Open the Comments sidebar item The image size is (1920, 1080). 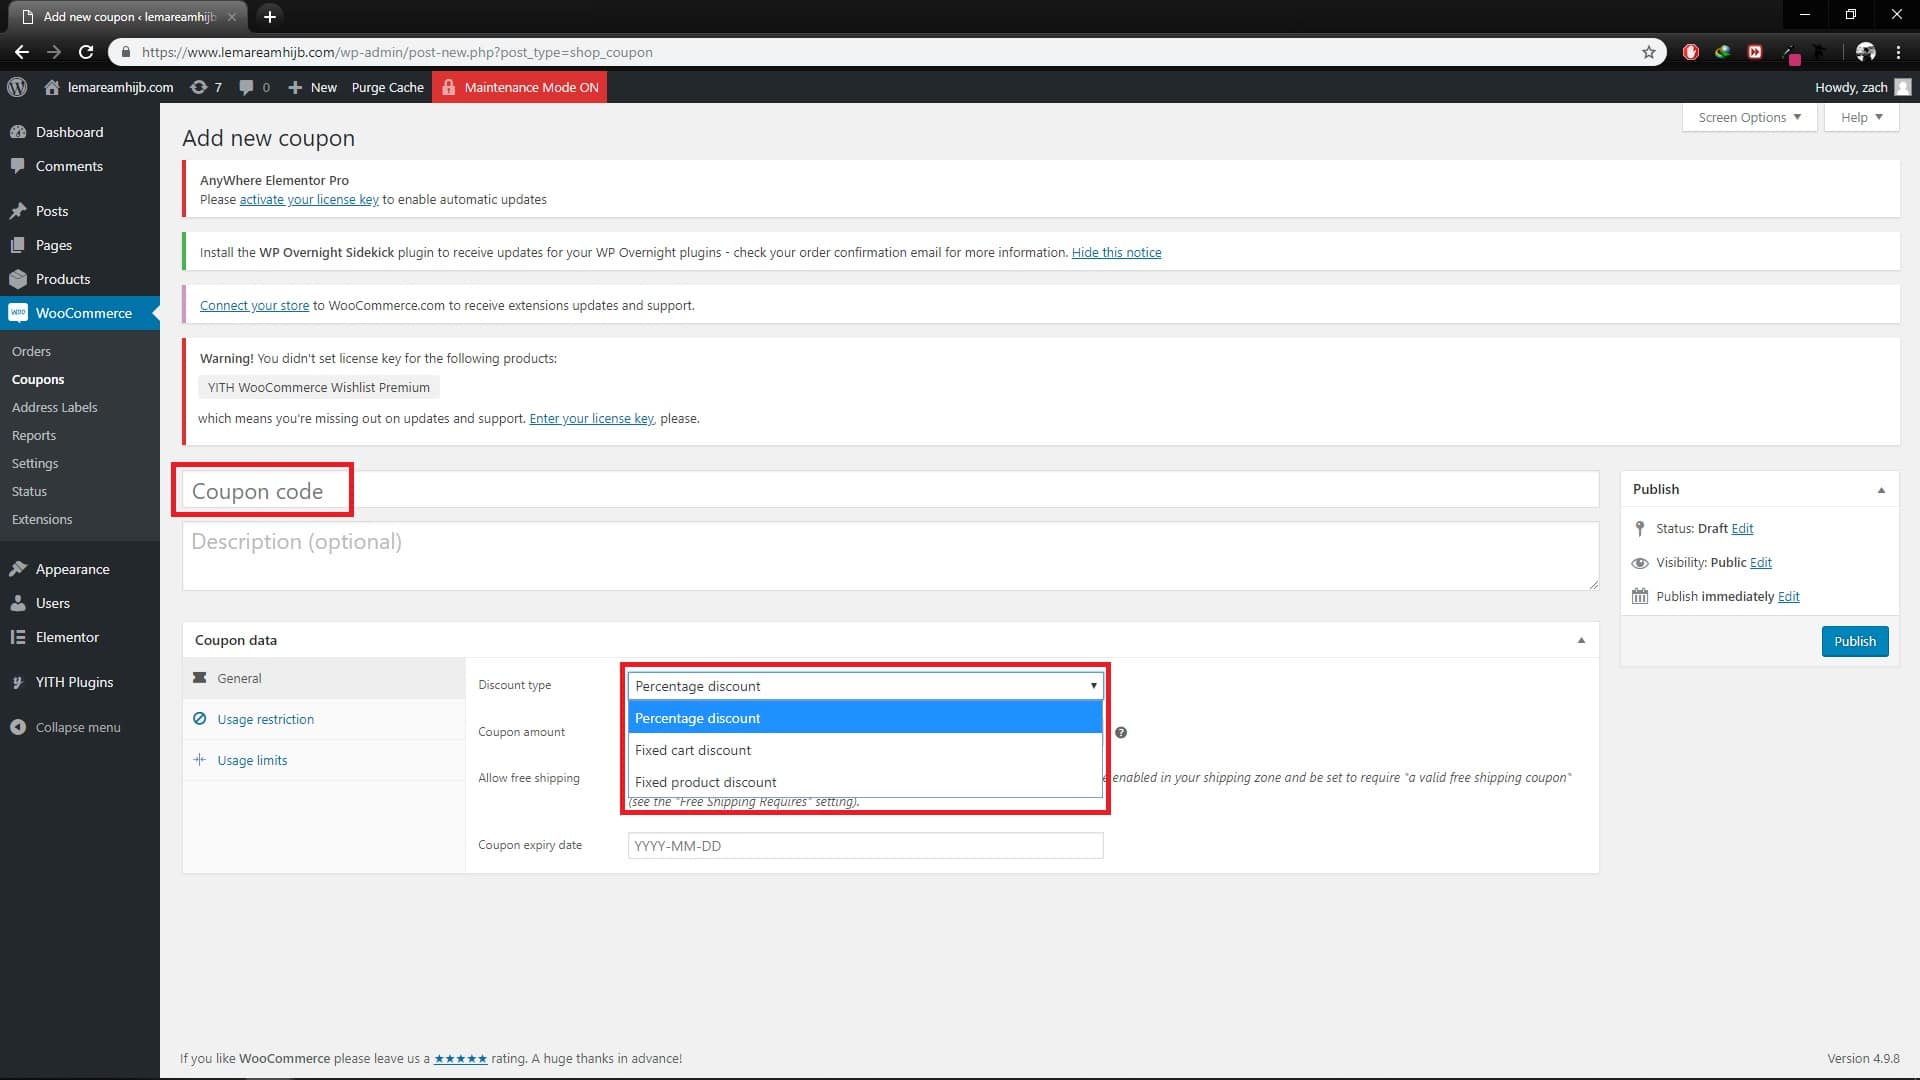click(80, 166)
